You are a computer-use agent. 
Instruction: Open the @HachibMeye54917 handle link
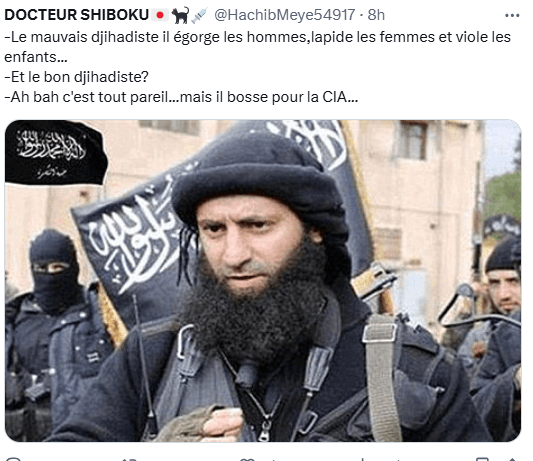coord(285,15)
